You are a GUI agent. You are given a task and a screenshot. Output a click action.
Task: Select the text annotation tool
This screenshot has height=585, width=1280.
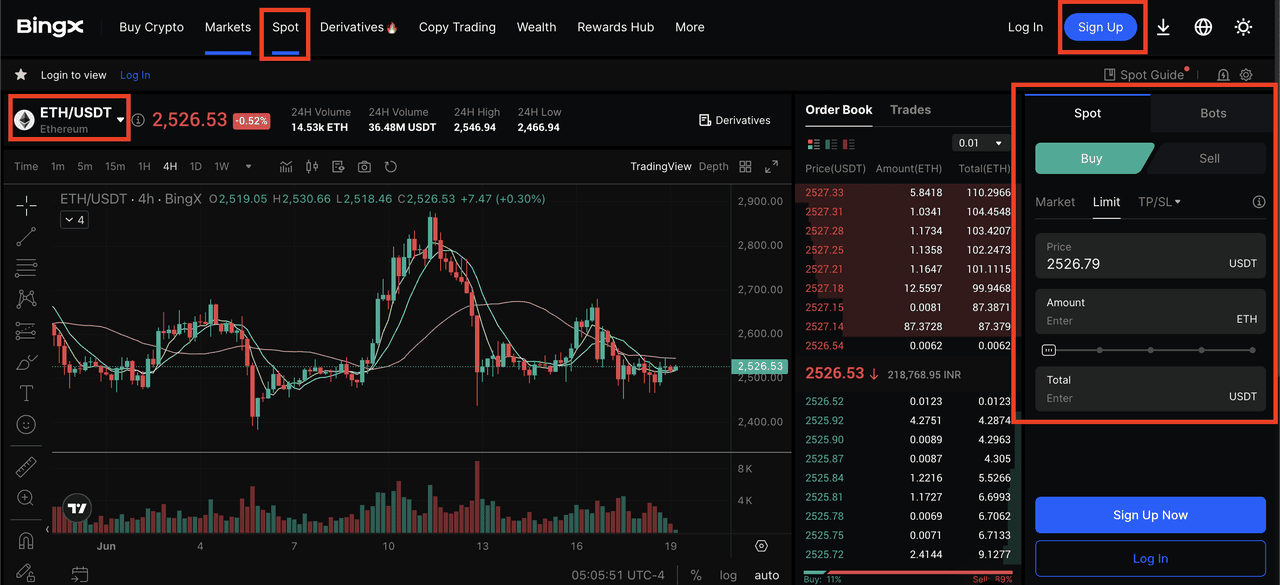point(27,393)
